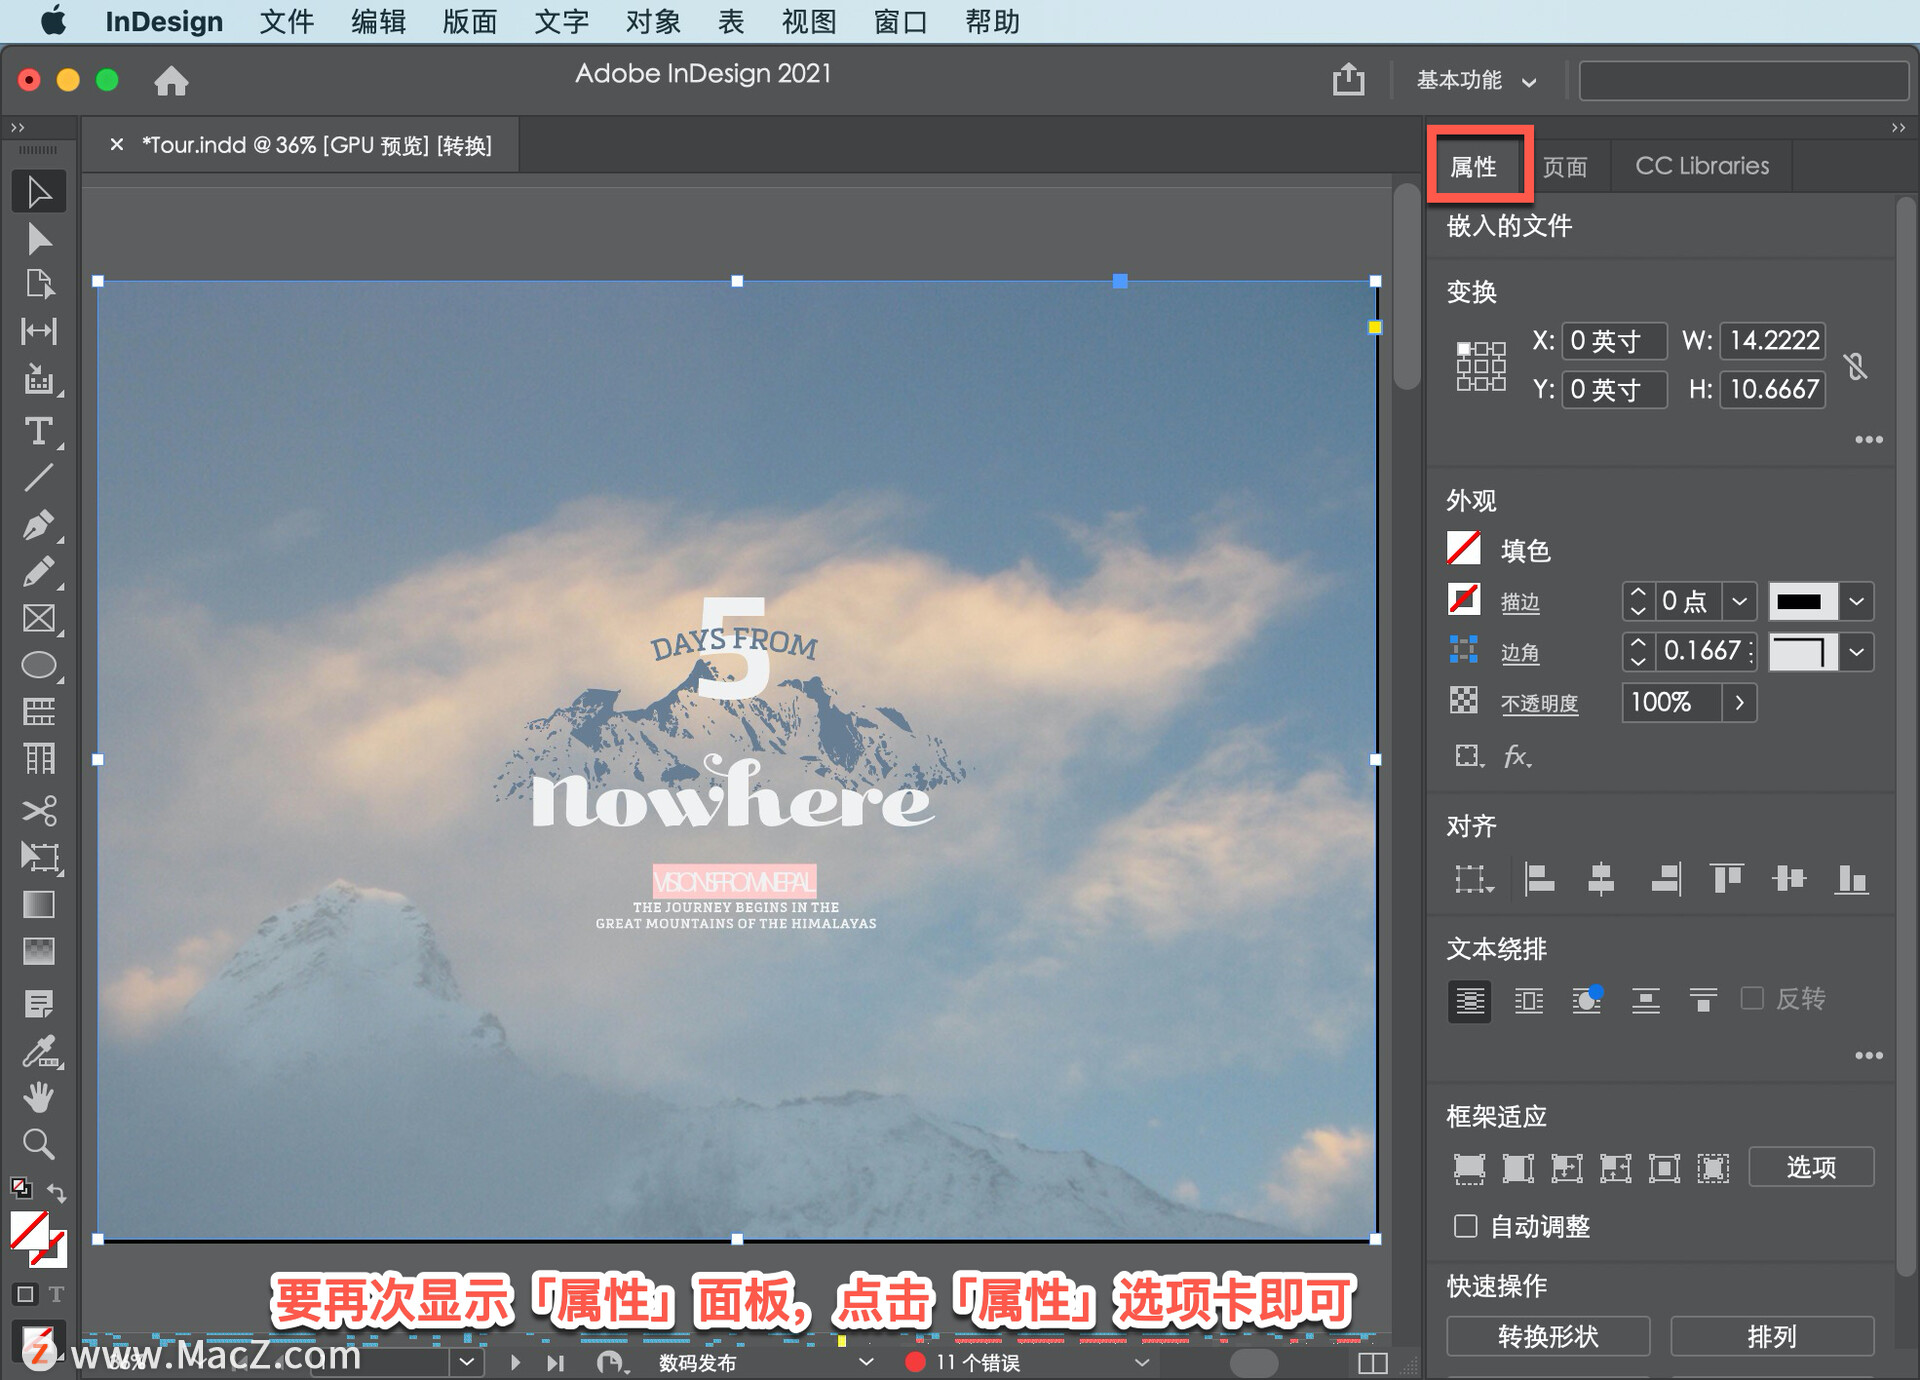Open stroke style dropdown
Viewport: 1920px width, 1380px height.
pos(1857,601)
